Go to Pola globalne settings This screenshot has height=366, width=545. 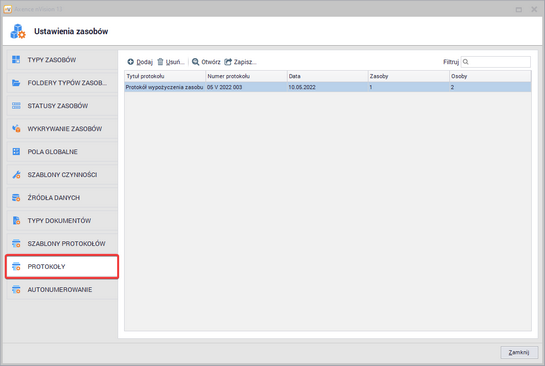[62, 152]
